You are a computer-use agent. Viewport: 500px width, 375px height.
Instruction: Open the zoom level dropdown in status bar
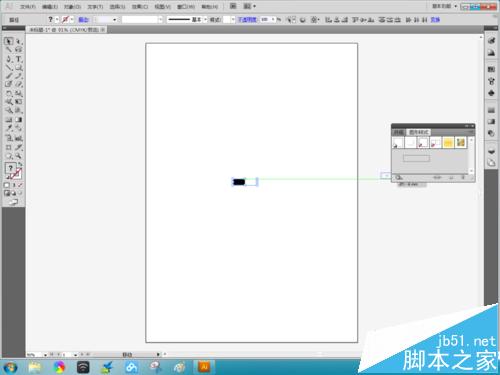coord(45,355)
